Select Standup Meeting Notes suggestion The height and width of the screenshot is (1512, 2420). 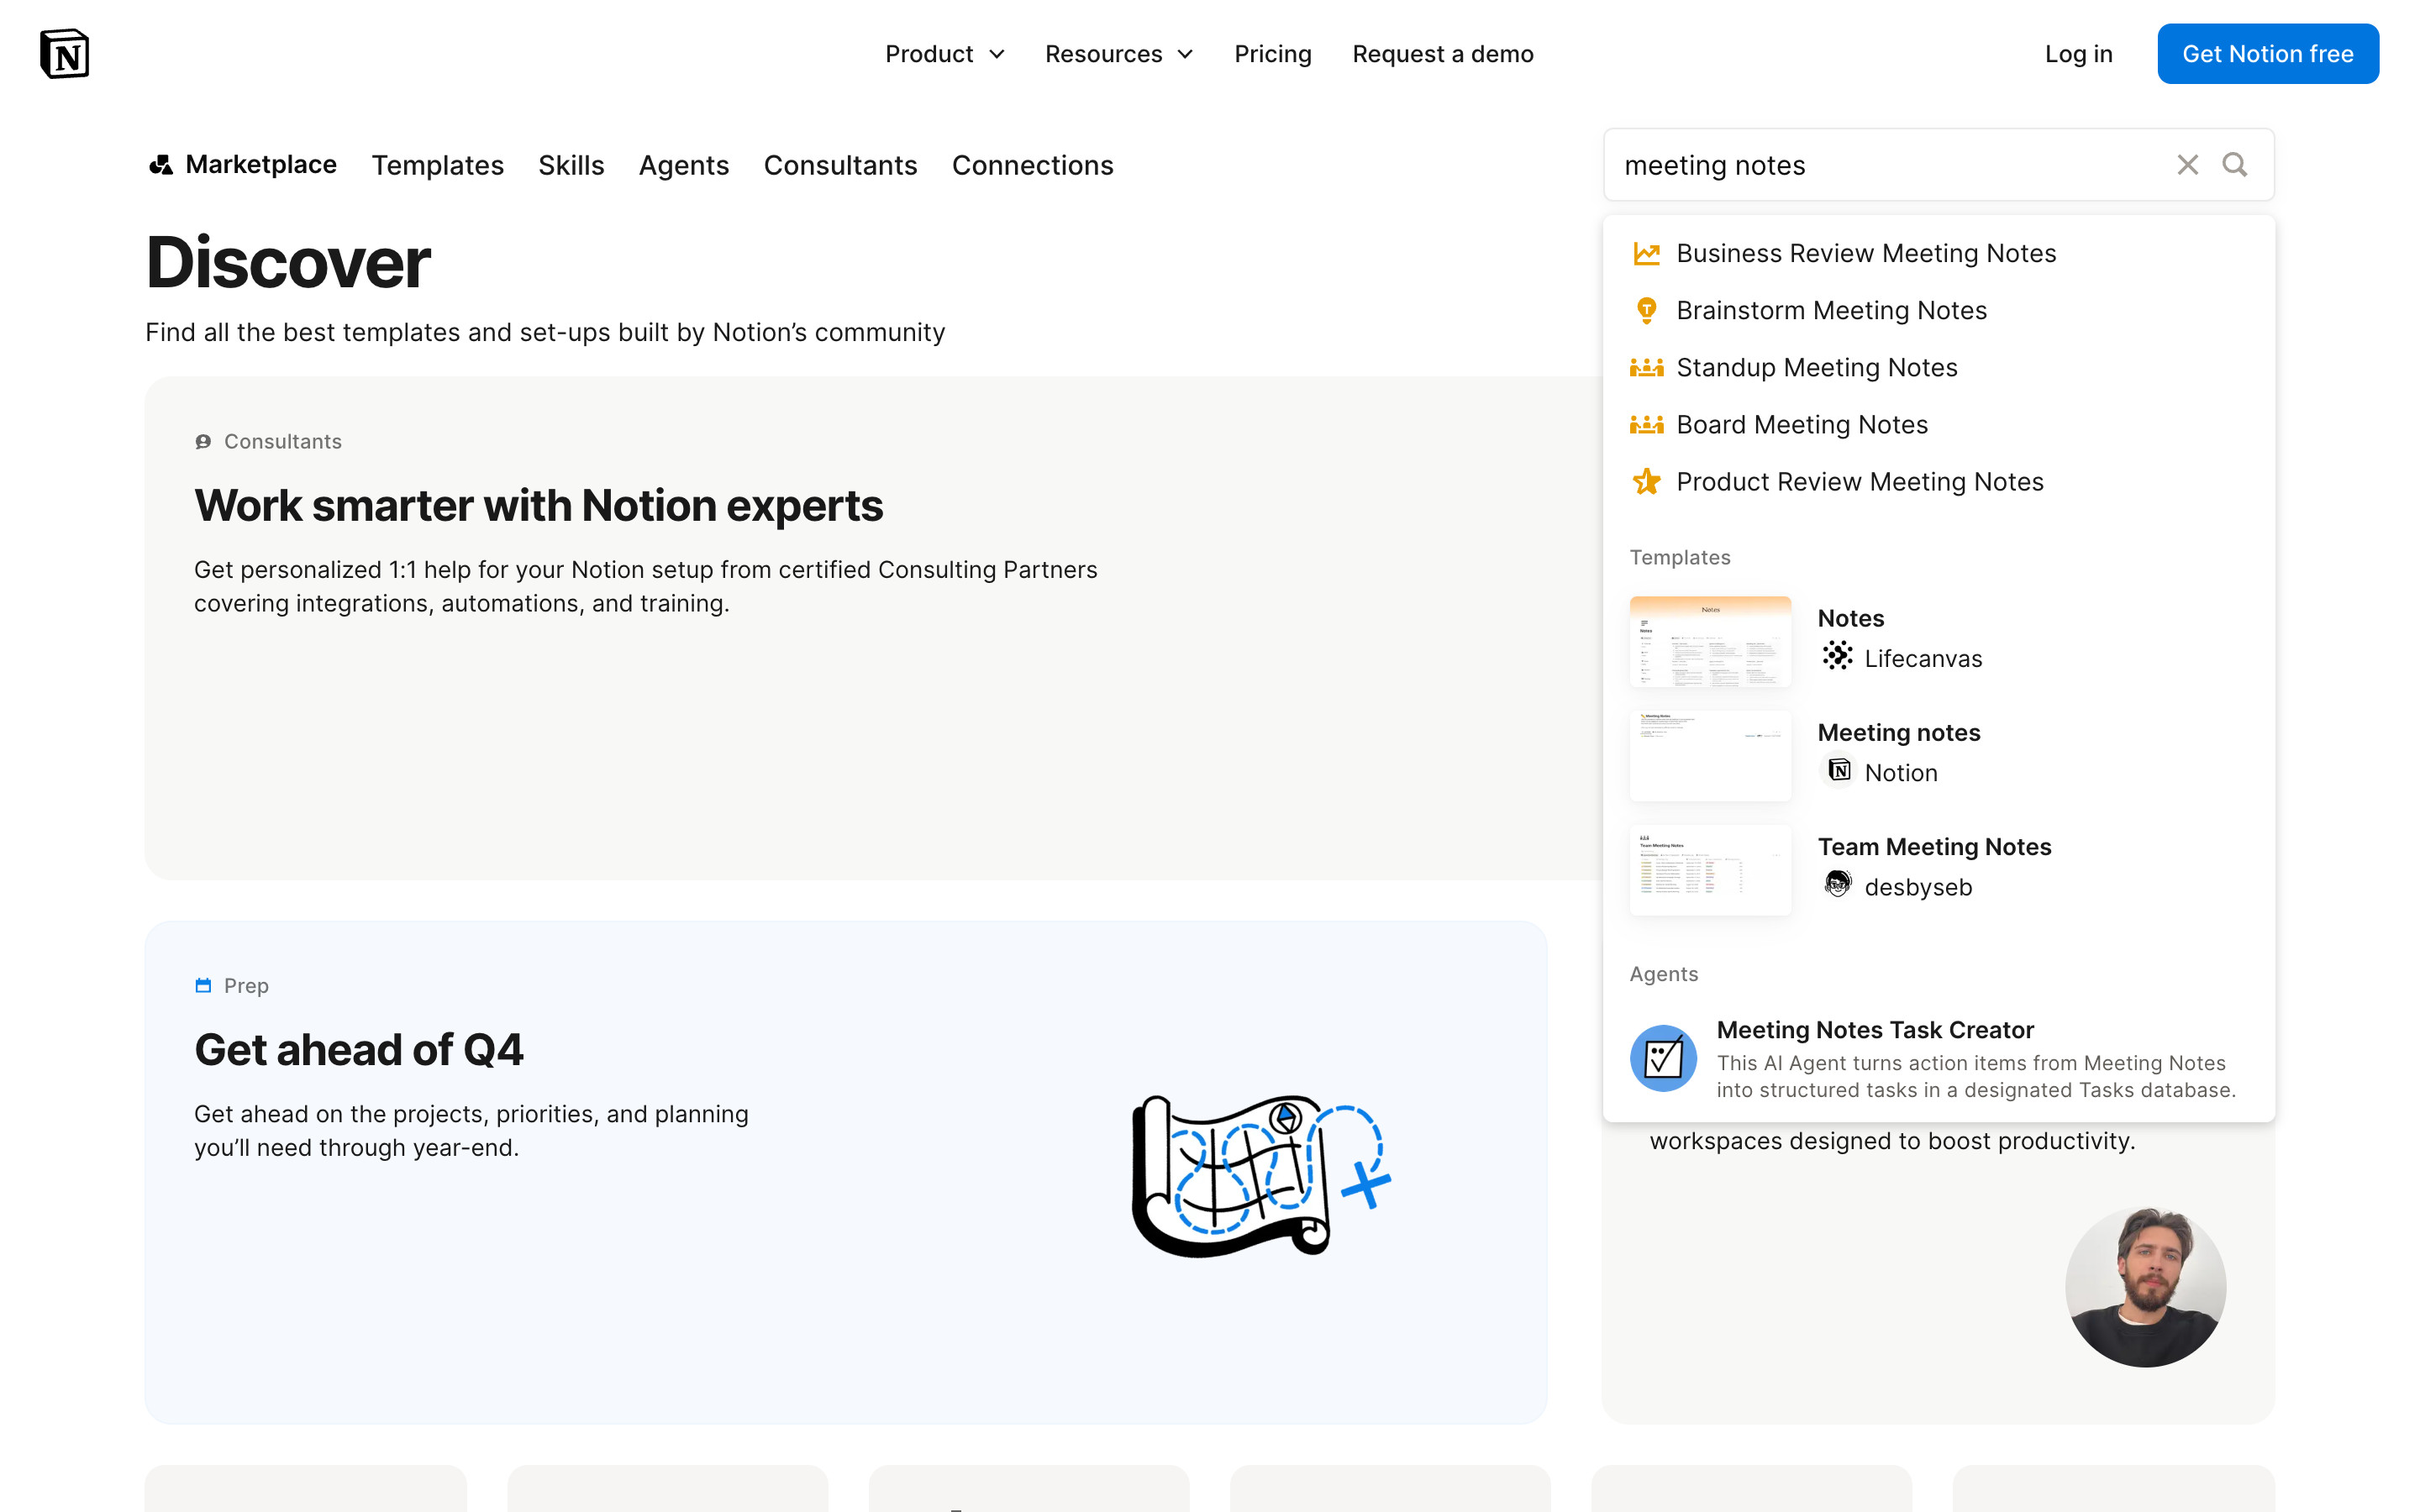[1938, 368]
